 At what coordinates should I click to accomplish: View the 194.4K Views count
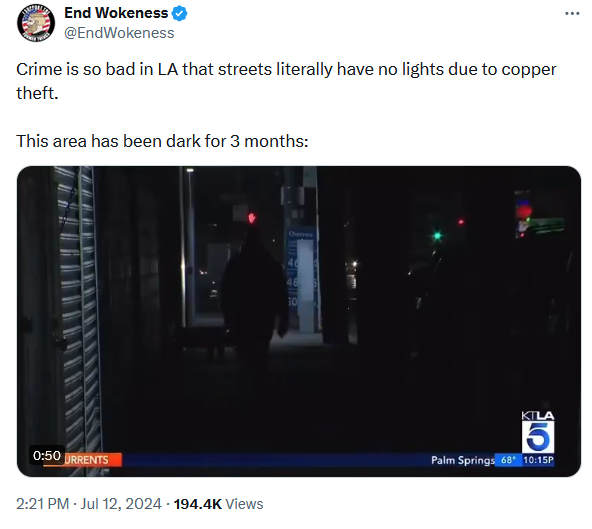tap(218, 504)
